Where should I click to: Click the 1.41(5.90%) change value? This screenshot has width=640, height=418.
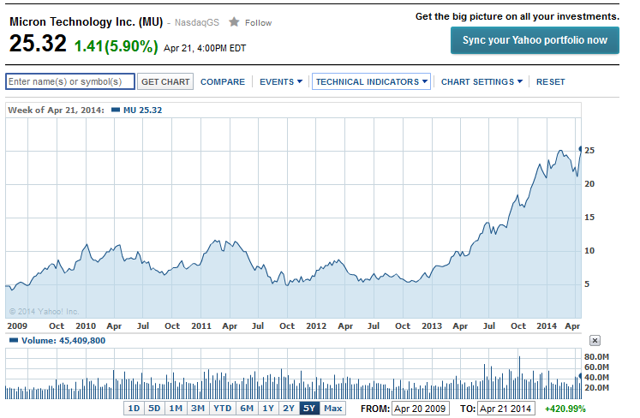tap(116, 46)
